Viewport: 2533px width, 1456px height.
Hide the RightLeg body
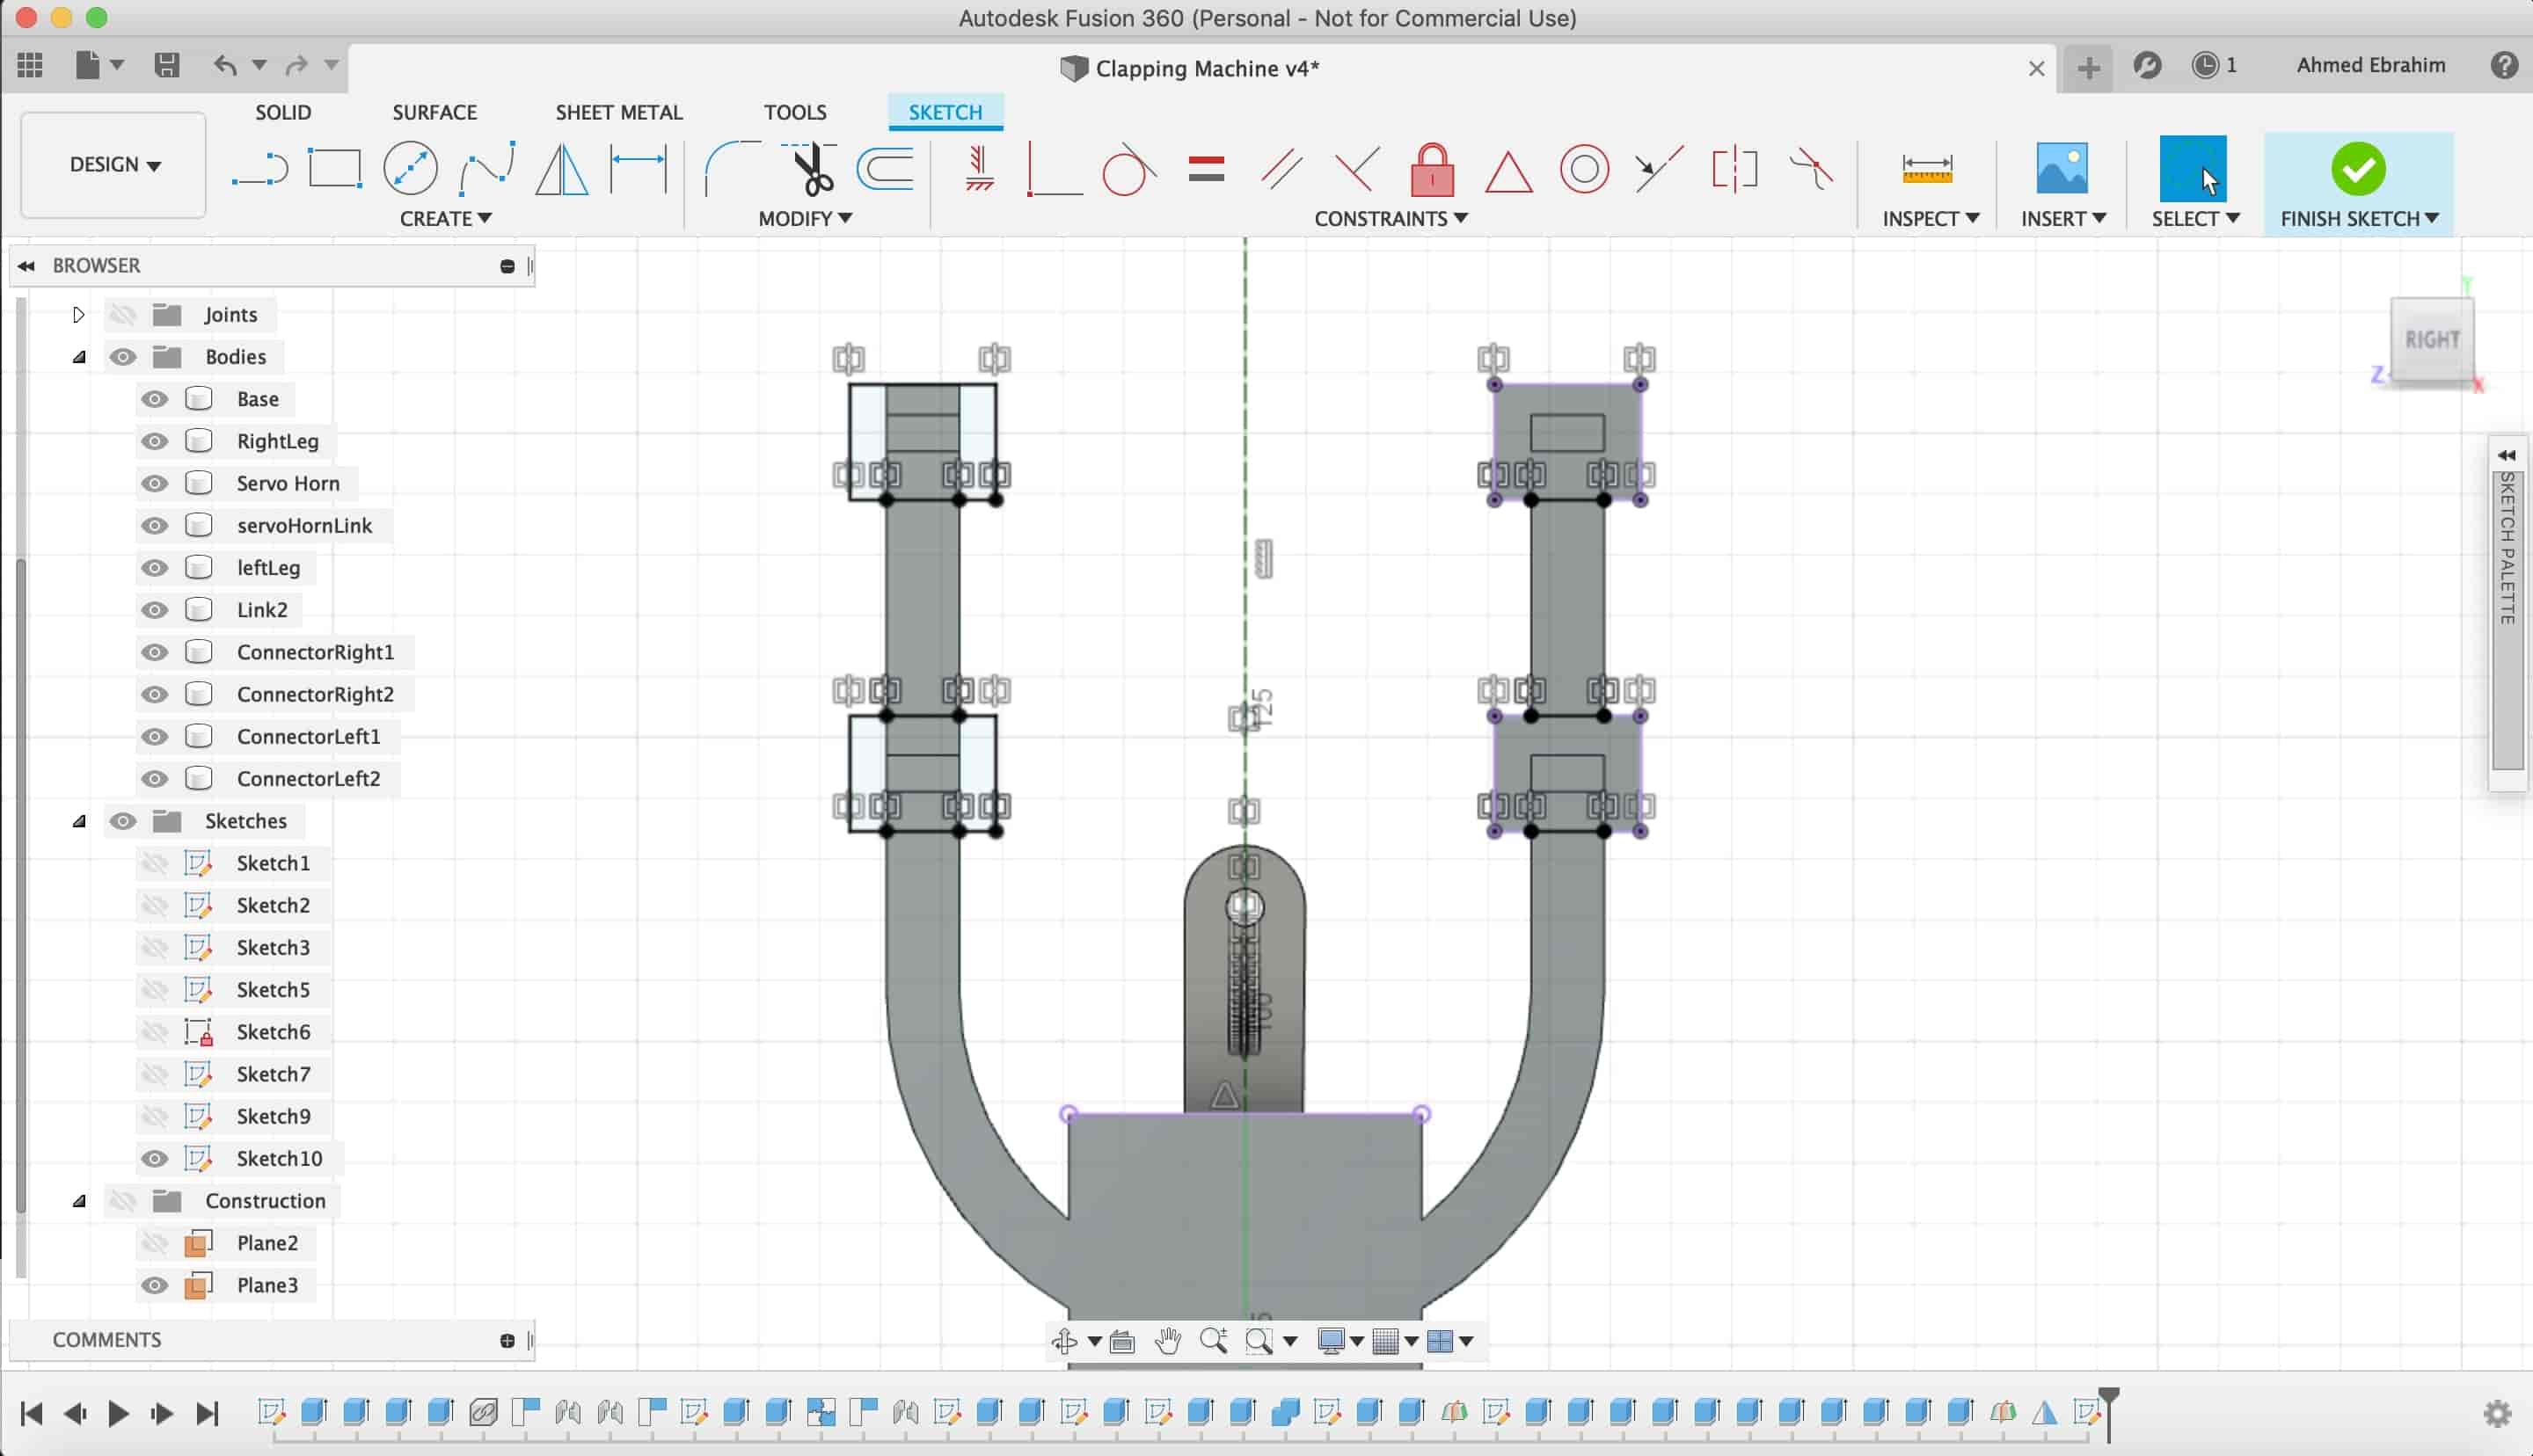[x=154, y=441]
